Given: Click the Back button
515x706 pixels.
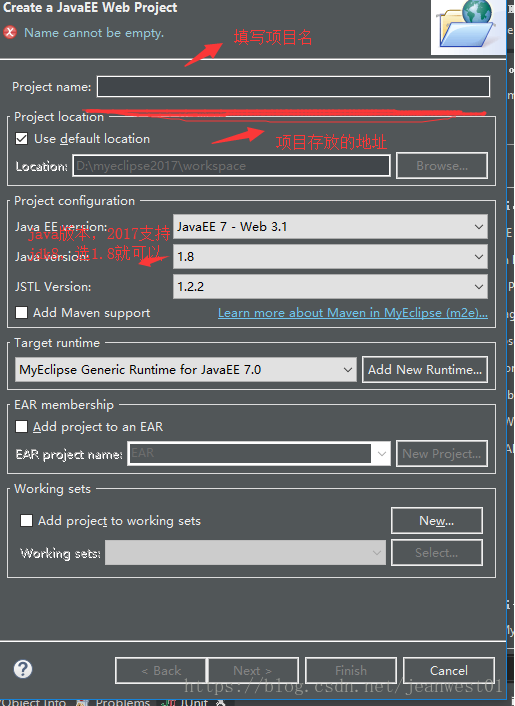Looking at the screenshot, I should (161, 670).
